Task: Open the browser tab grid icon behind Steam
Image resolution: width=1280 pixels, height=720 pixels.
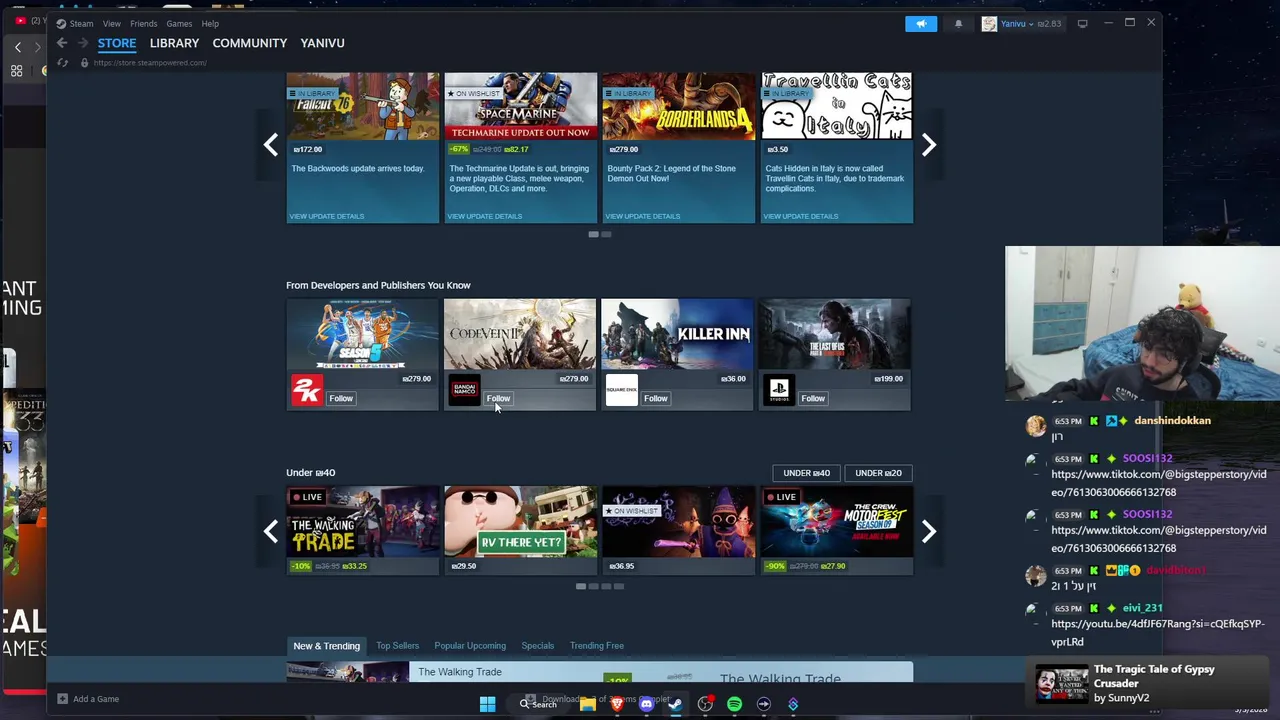Action: coord(17,71)
